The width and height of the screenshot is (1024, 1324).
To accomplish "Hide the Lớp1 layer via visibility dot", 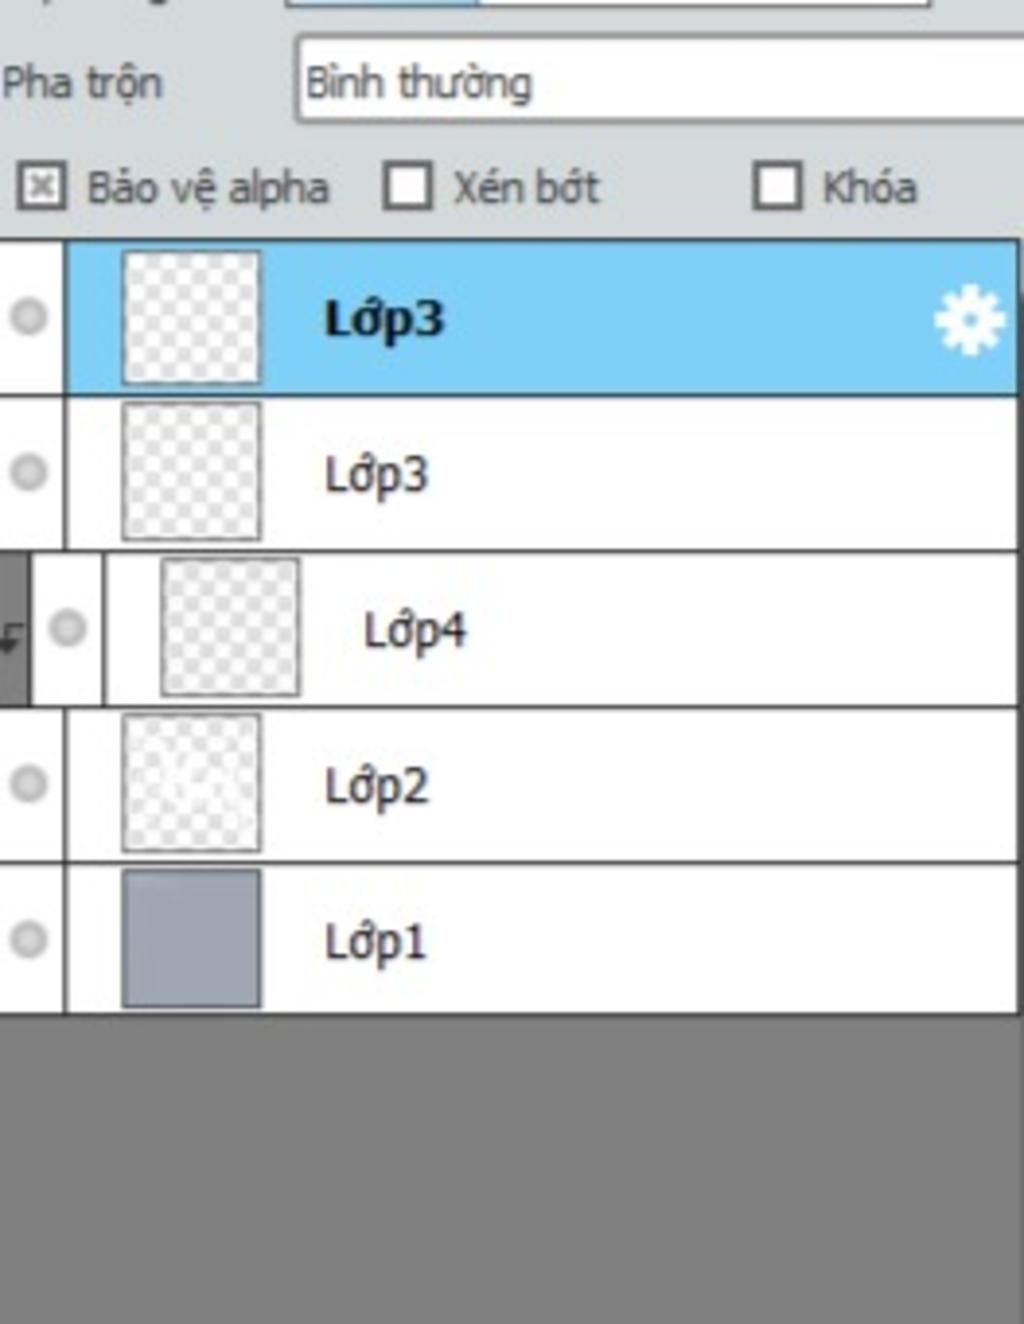I will tap(29, 939).
